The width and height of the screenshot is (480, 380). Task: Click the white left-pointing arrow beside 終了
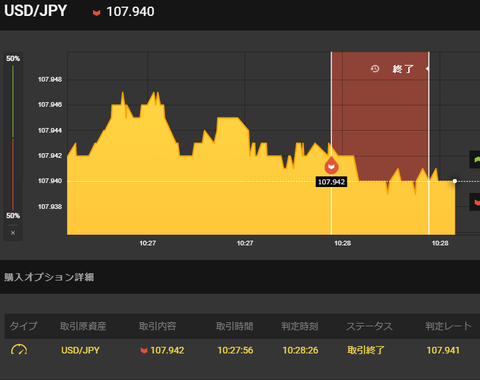click(427, 69)
